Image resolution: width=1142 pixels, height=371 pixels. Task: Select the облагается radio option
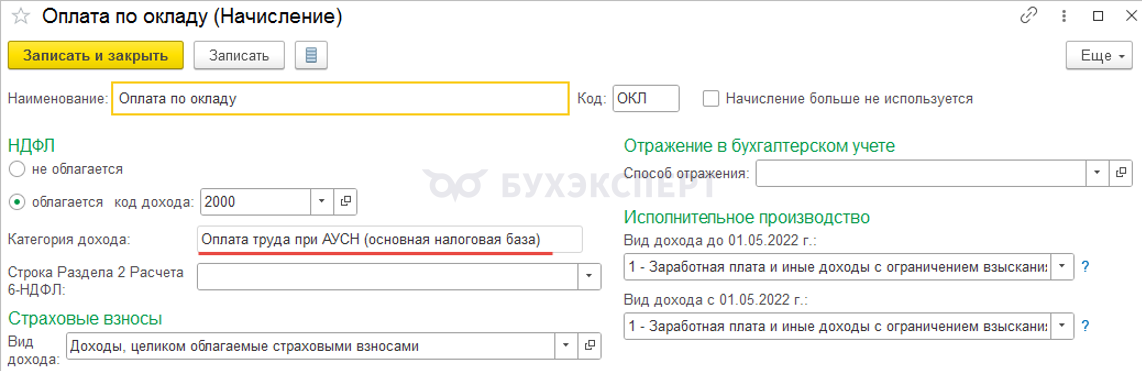point(17,202)
